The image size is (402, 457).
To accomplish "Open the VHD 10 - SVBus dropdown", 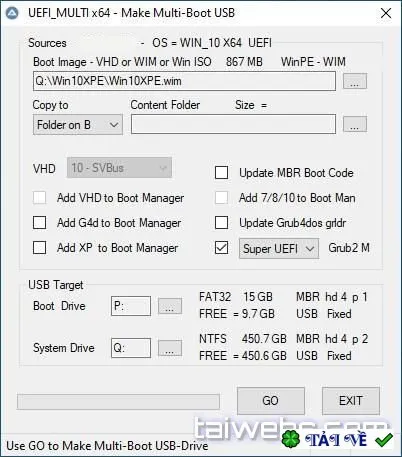I will 119,168.
